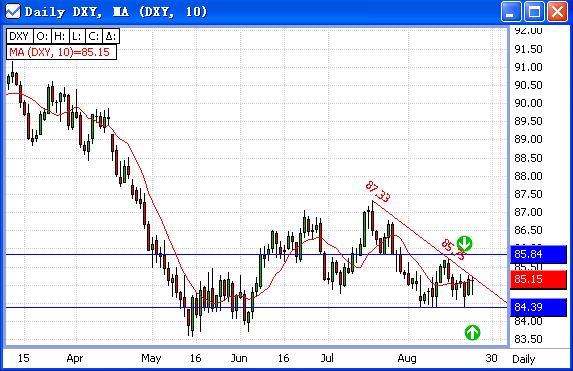Click the 83.50 price axis label
Image resolution: width=573 pixels, height=371 pixels.
pos(528,339)
